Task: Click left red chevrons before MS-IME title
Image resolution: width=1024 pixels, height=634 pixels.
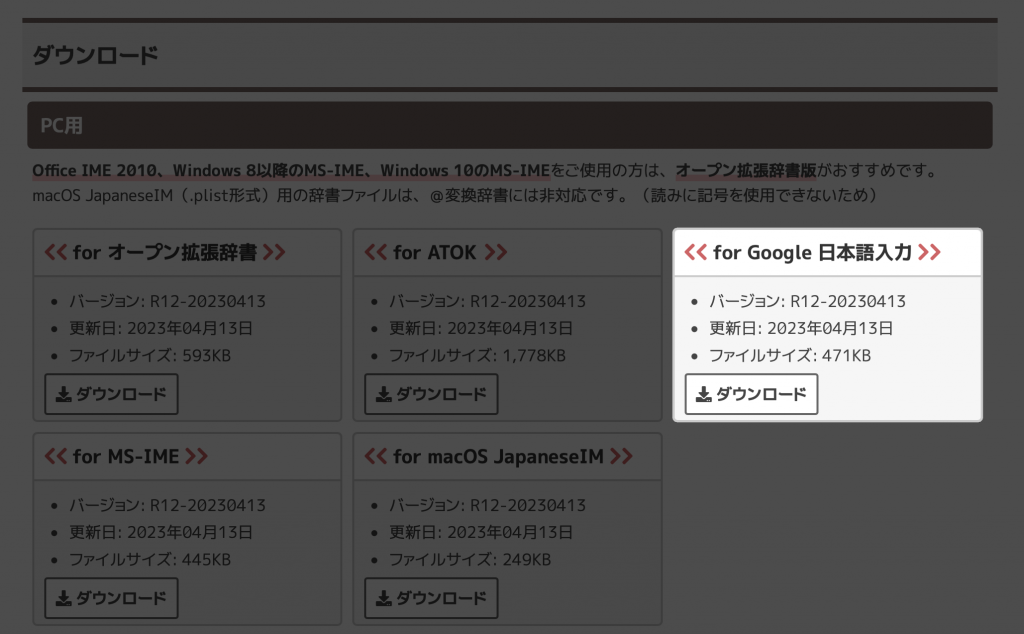Action: click(55, 456)
